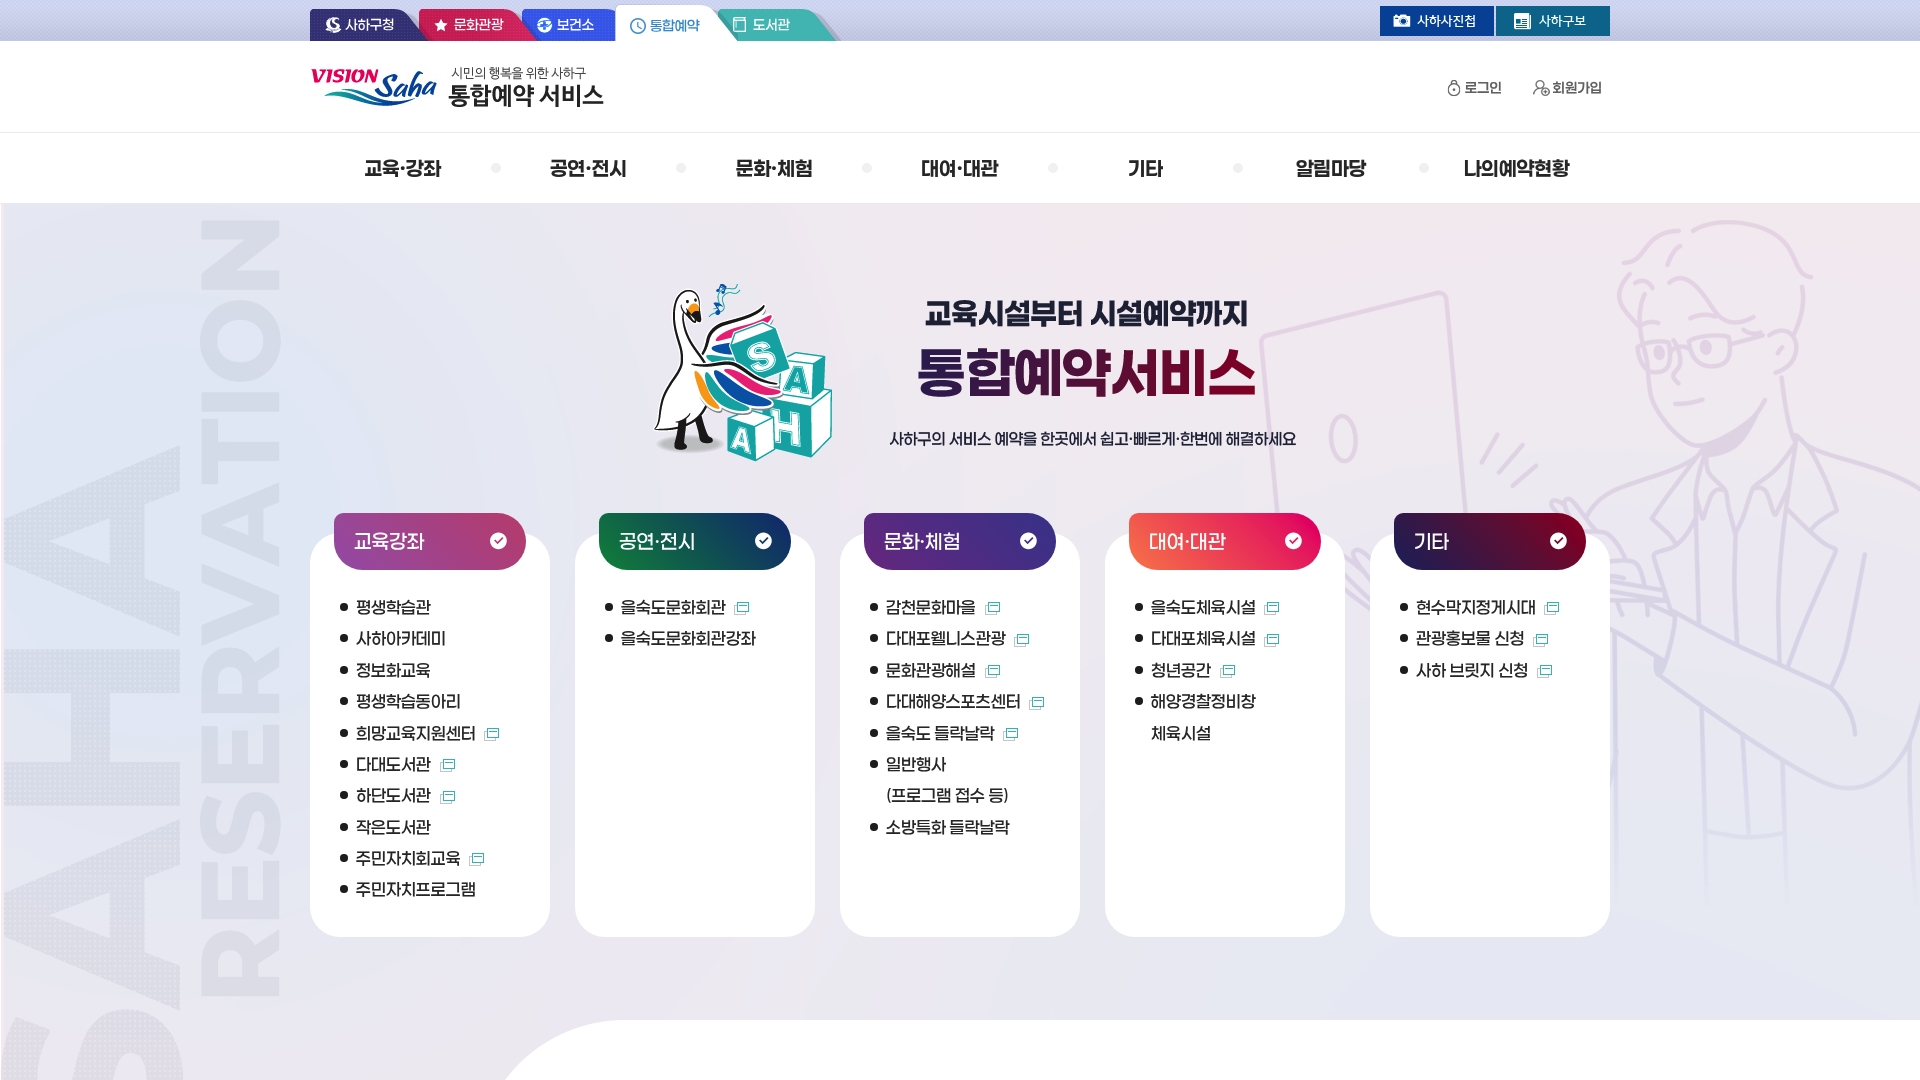Click the 회원가입 link
Image resolution: width=1920 pixels, height=1080 pixels.
click(1567, 88)
